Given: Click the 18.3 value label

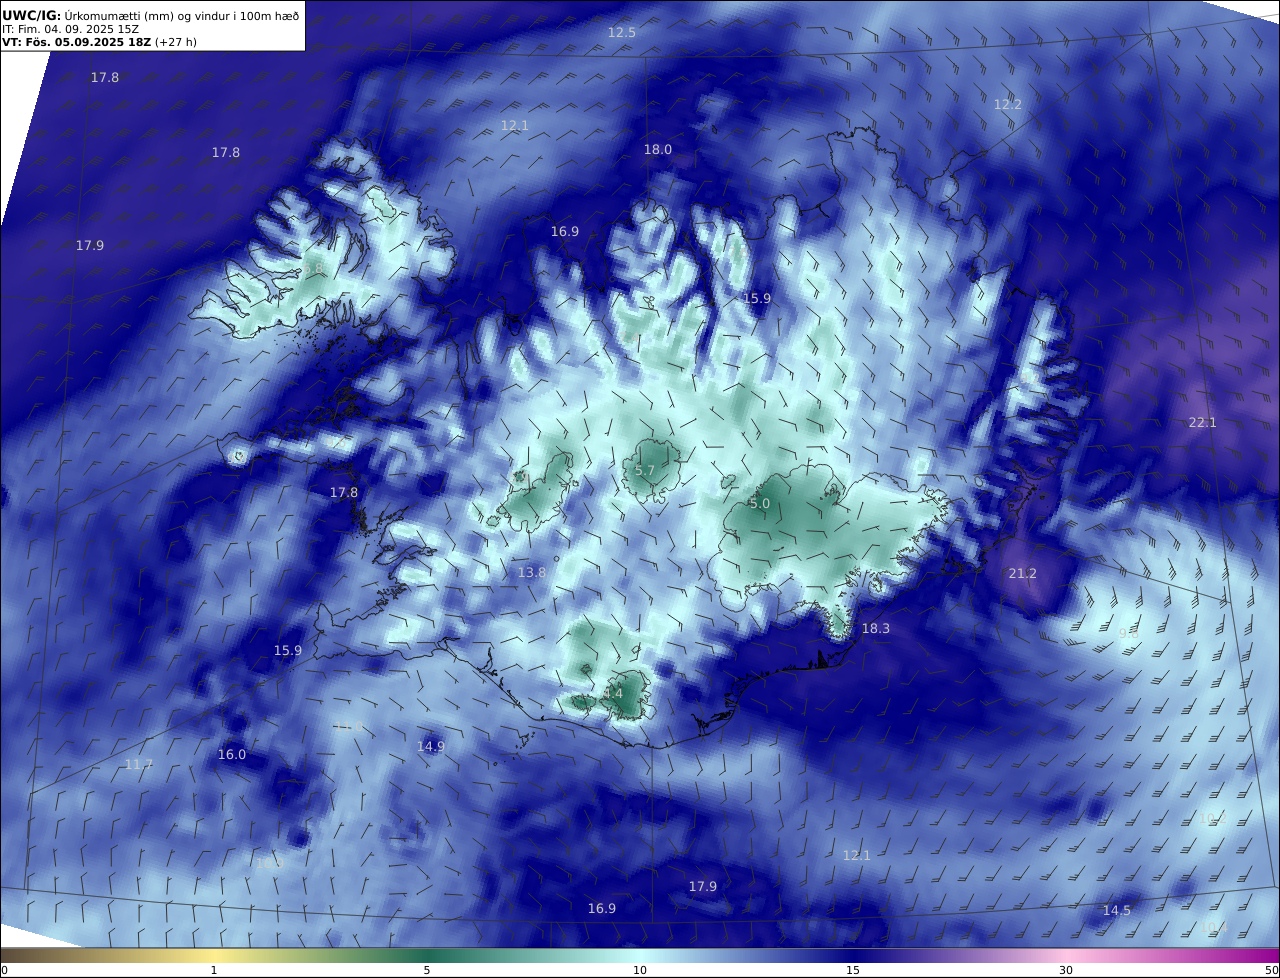Looking at the screenshot, I should point(876,629).
